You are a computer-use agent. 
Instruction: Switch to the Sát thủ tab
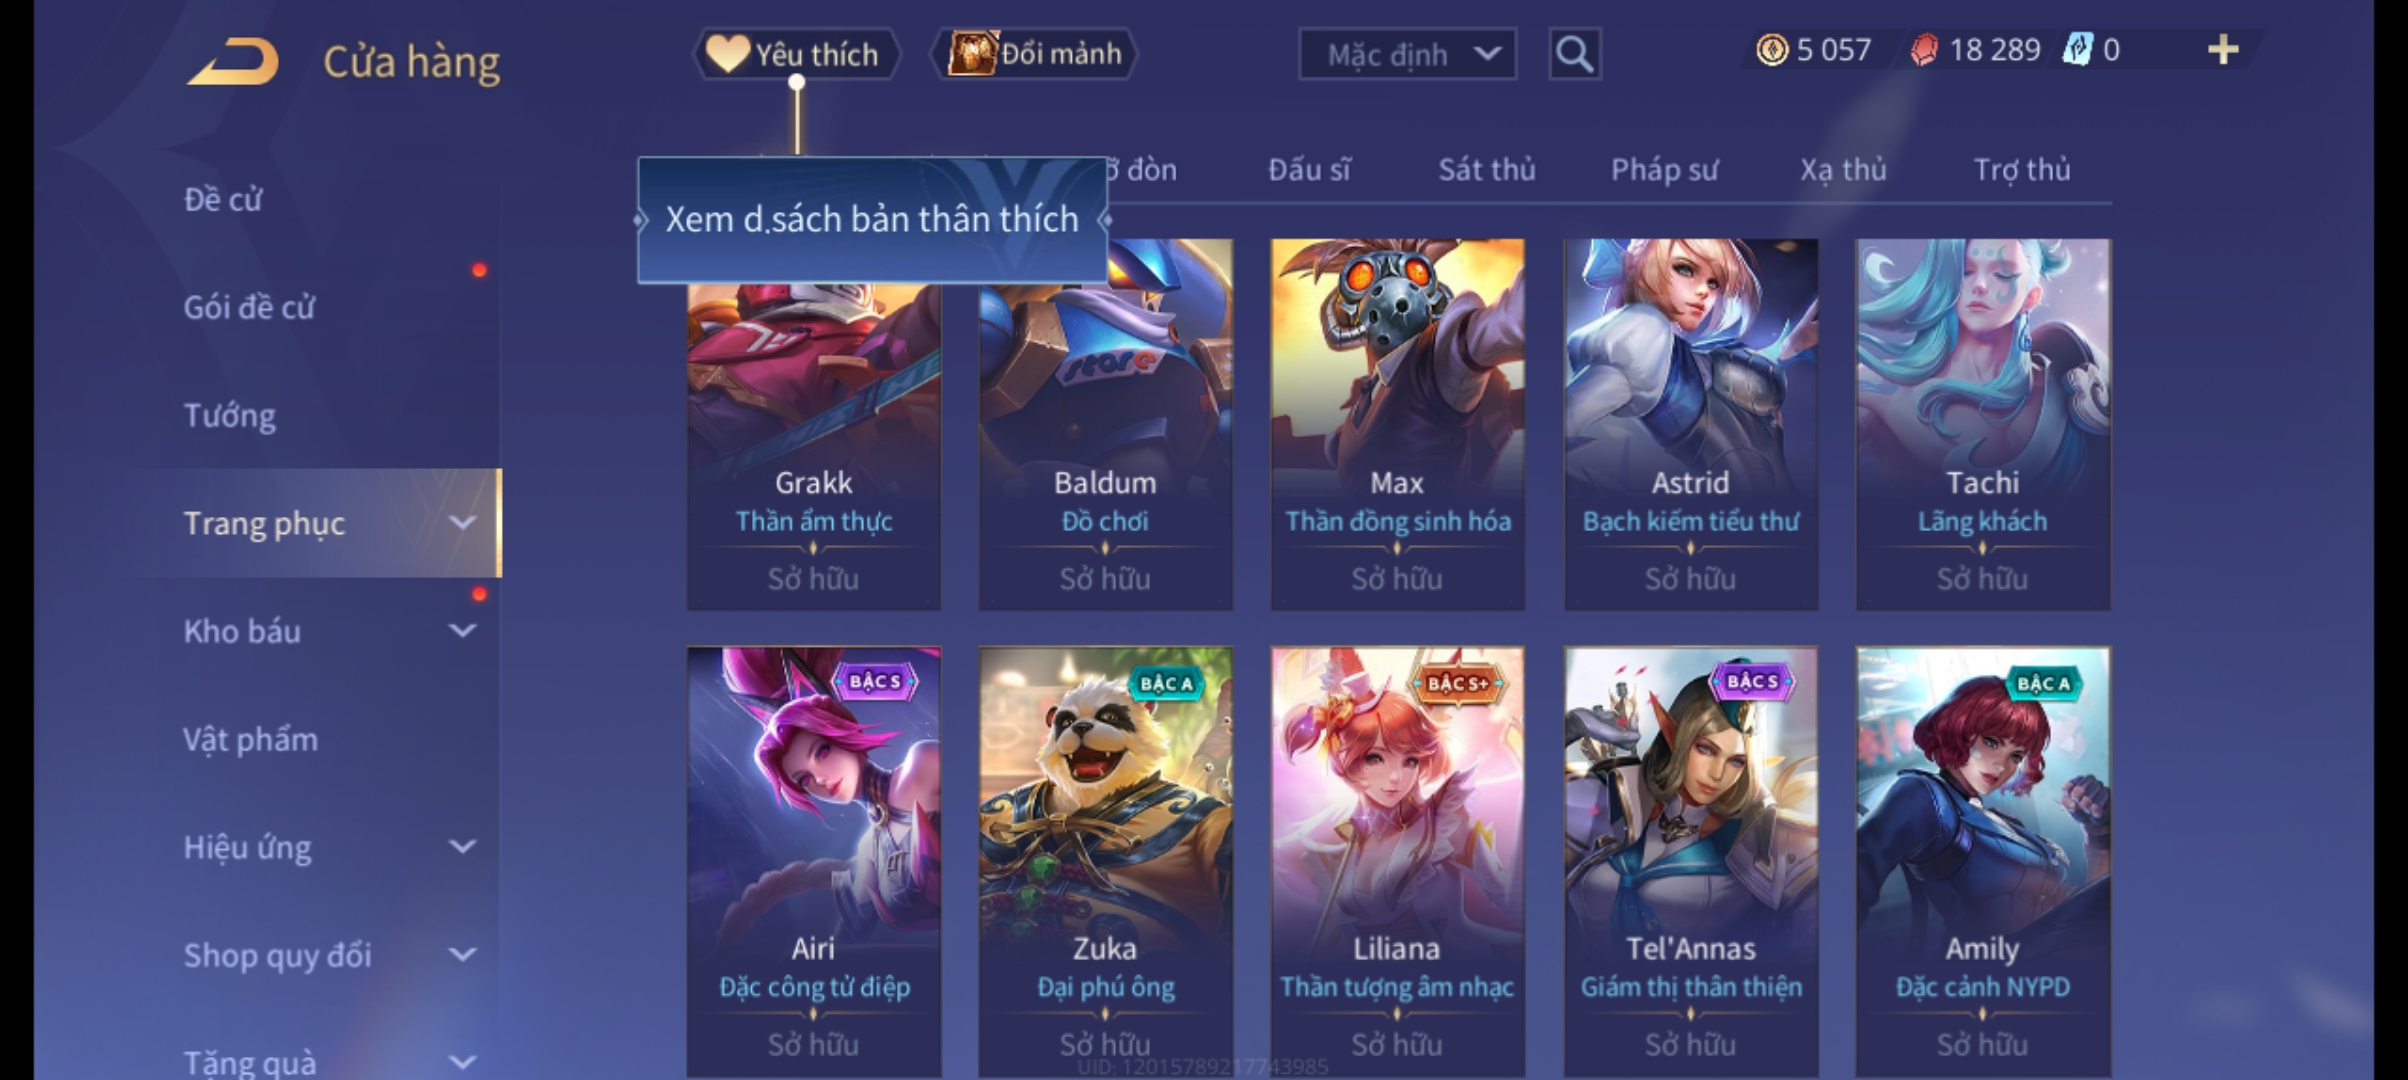[x=1487, y=170]
